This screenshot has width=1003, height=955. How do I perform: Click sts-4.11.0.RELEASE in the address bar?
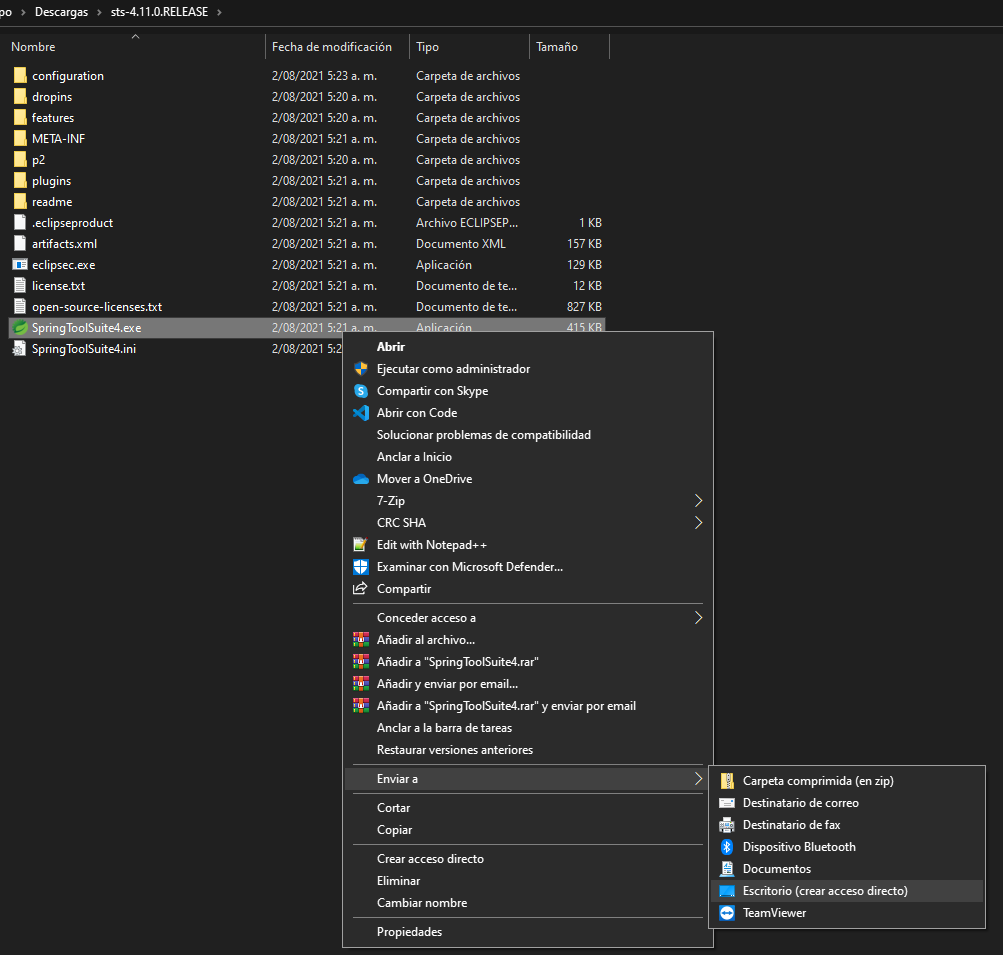[159, 12]
